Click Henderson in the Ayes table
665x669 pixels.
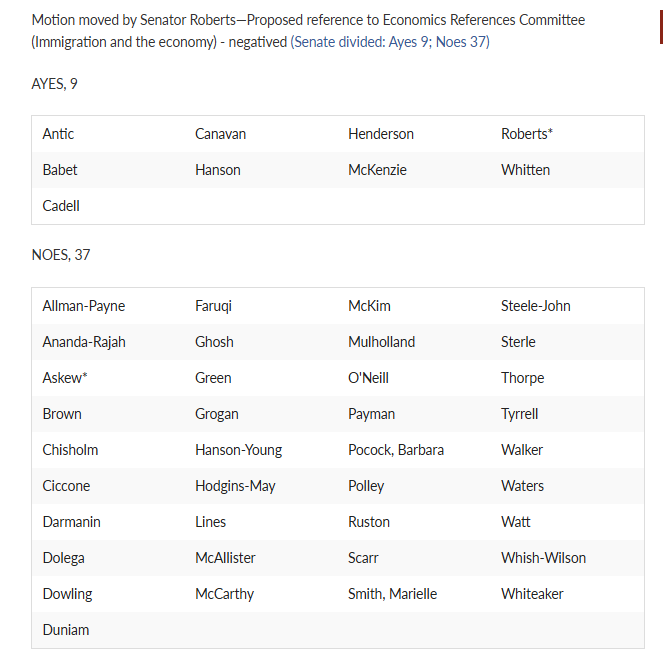pyautogui.click(x=381, y=134)
